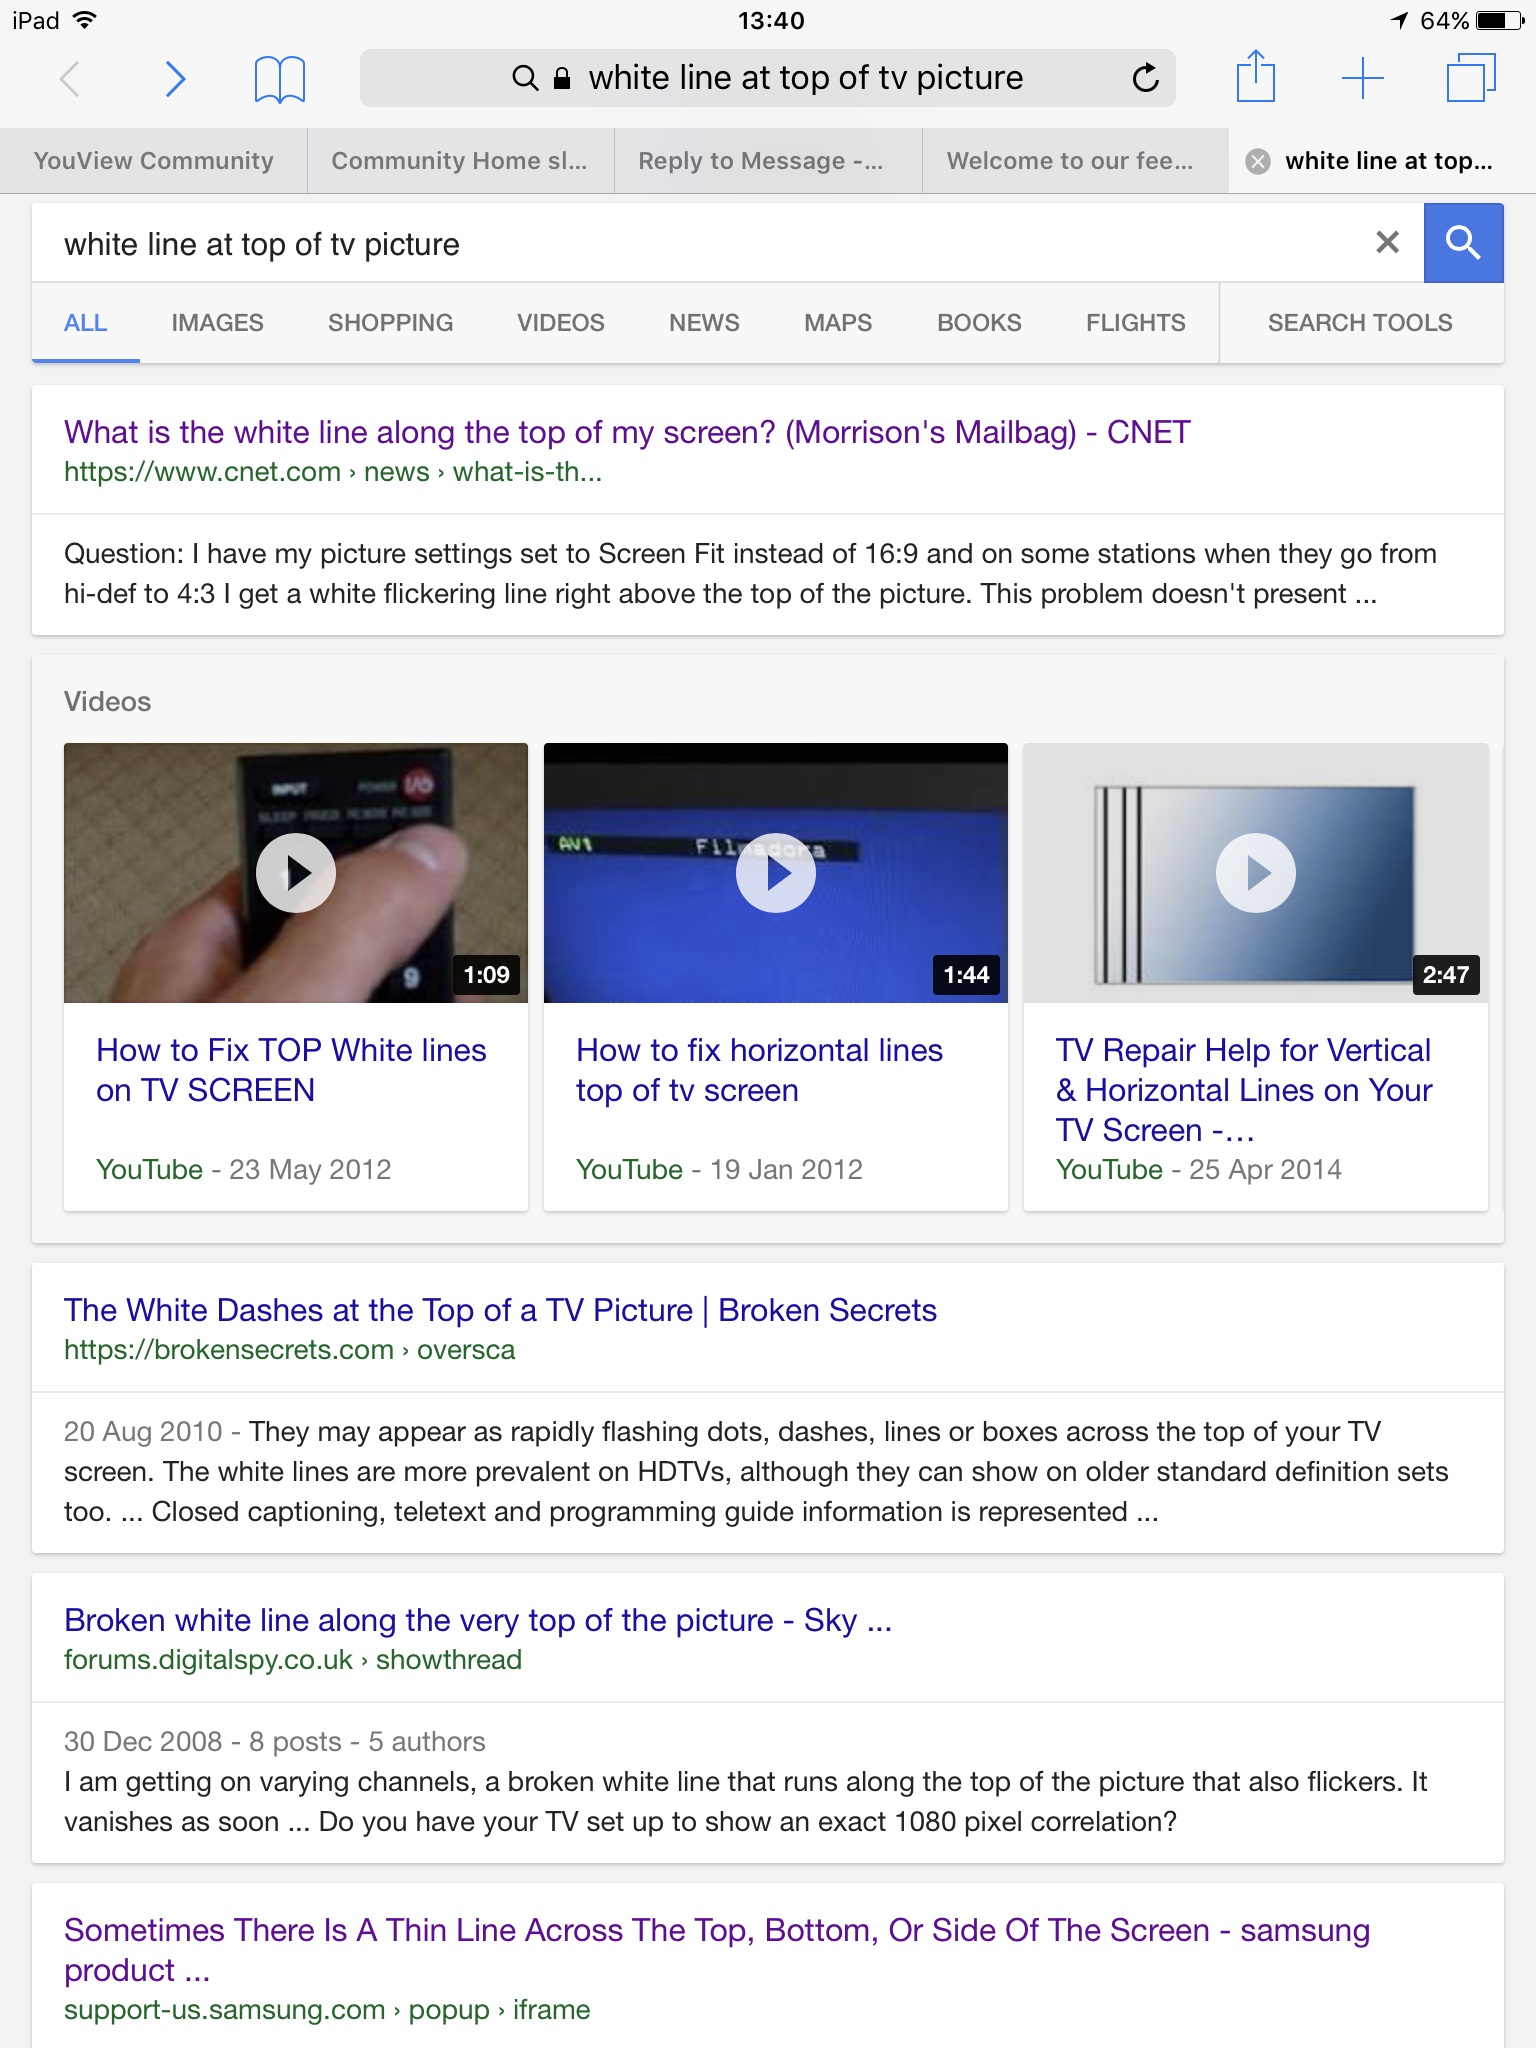This screenshot has height=2048, width=1536.
Task: Tap the Safari back arrow
Action: tap(70, 79)
